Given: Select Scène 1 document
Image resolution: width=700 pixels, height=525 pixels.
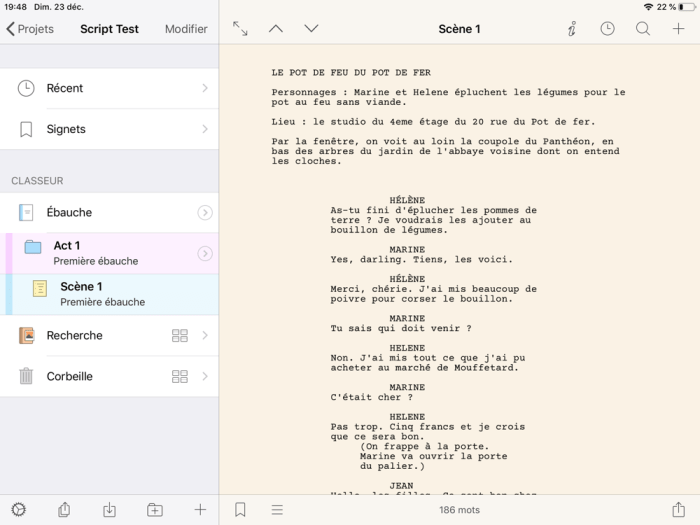Looking at the screenshot, I should tap(109, 294).
